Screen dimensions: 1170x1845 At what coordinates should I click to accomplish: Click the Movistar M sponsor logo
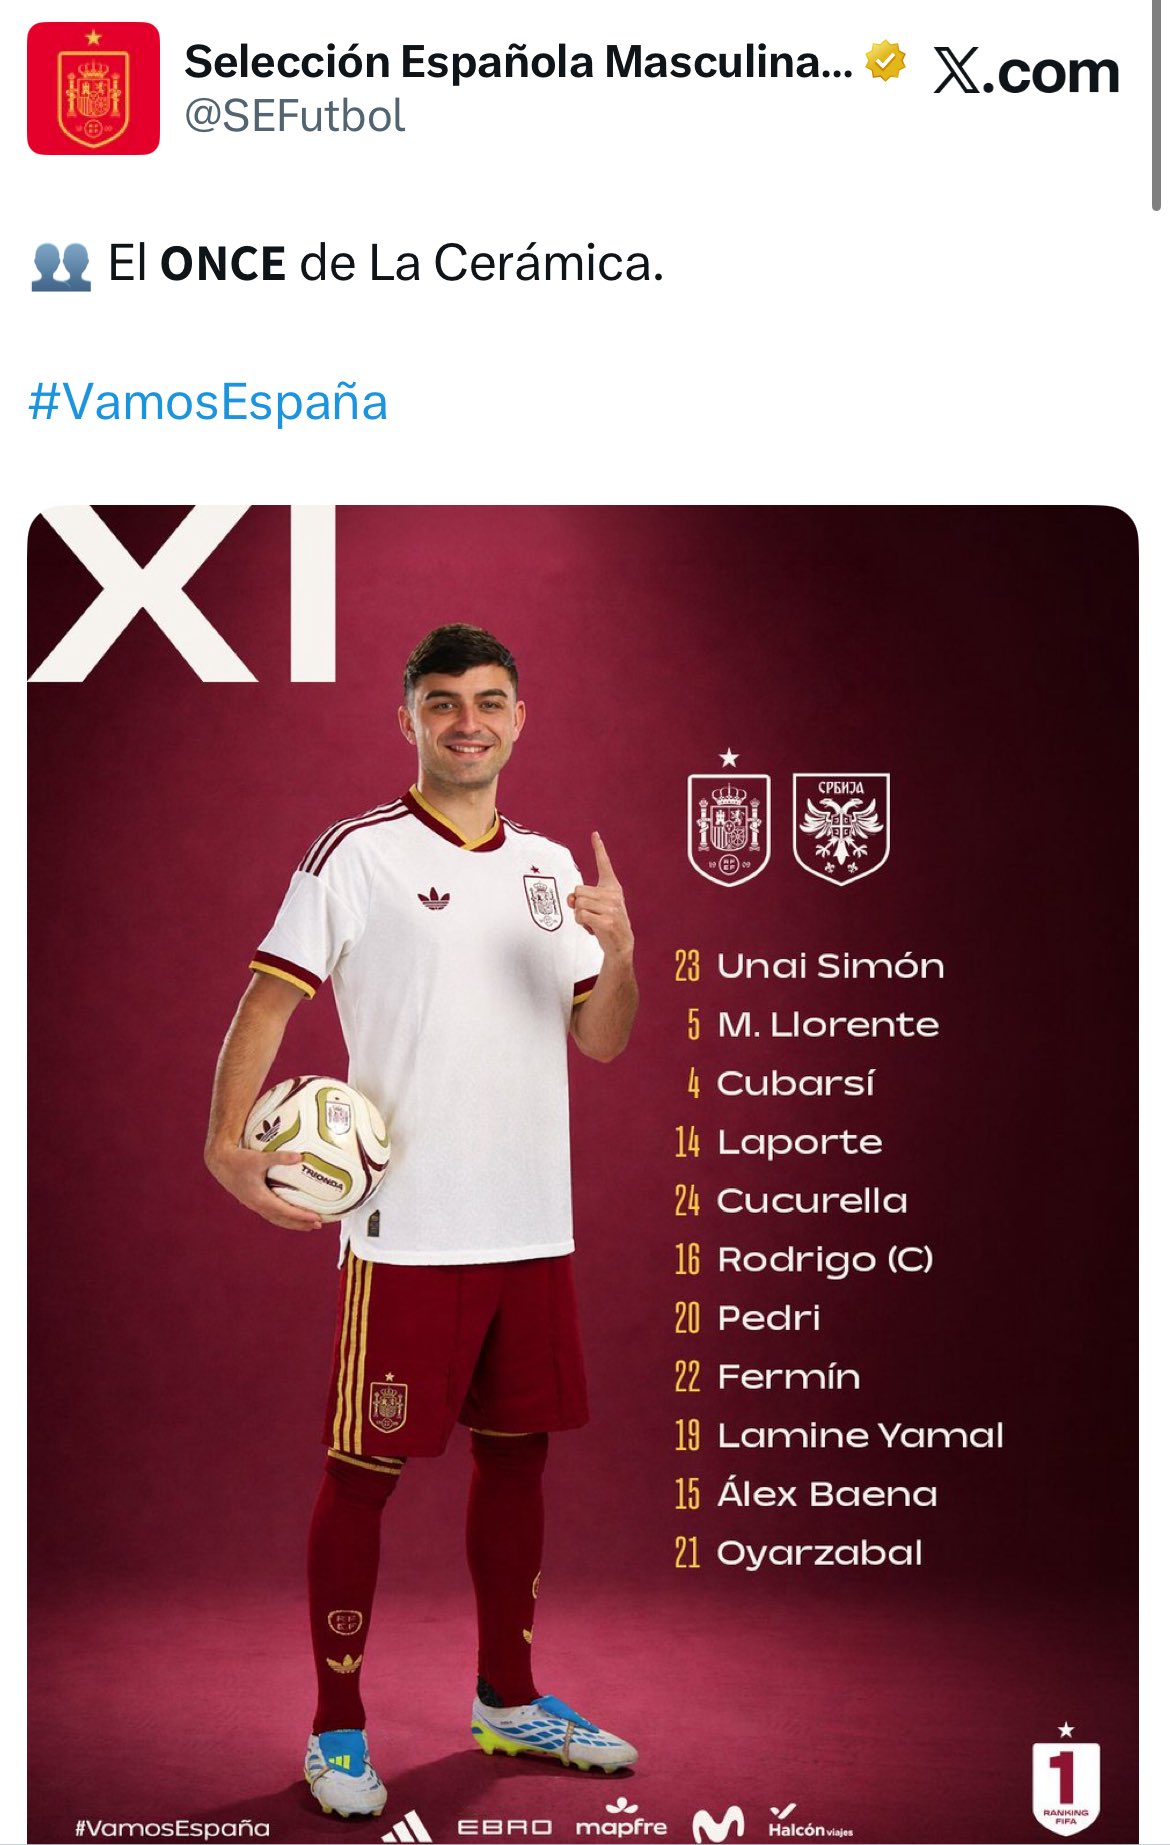click(x=718, y=1824)
